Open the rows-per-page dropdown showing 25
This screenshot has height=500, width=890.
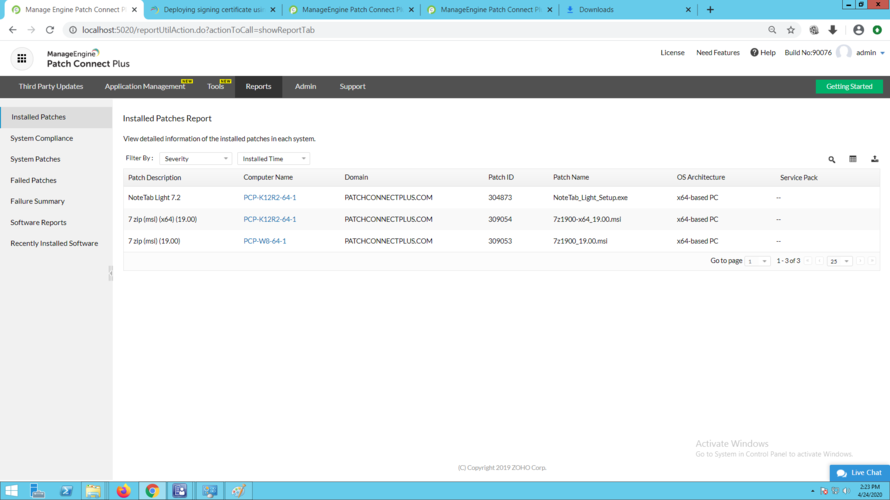point(838,261)
